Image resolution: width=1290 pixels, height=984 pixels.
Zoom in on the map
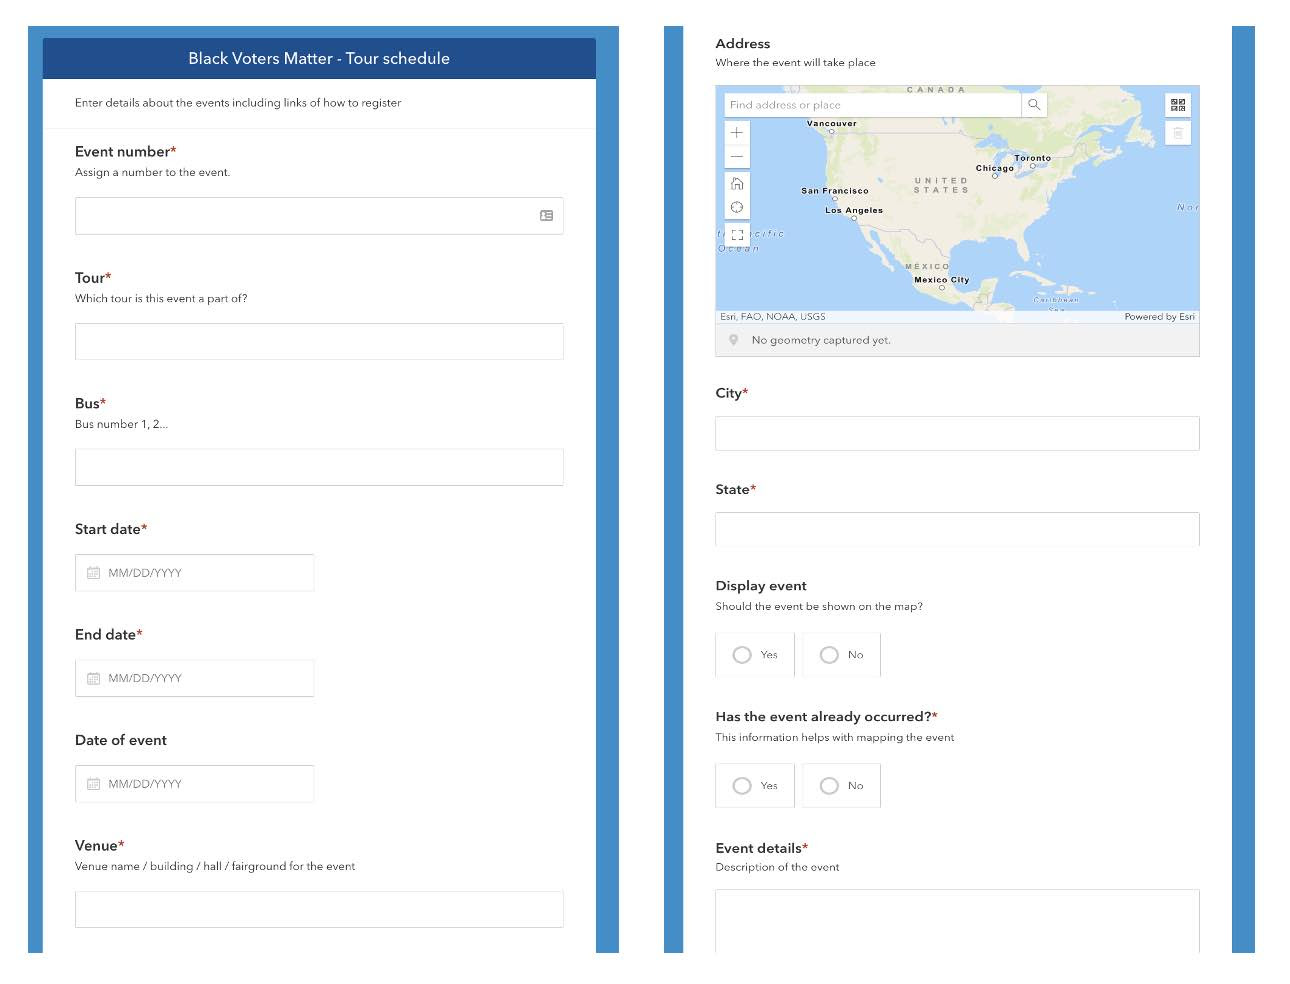click(x=737, y=133)
